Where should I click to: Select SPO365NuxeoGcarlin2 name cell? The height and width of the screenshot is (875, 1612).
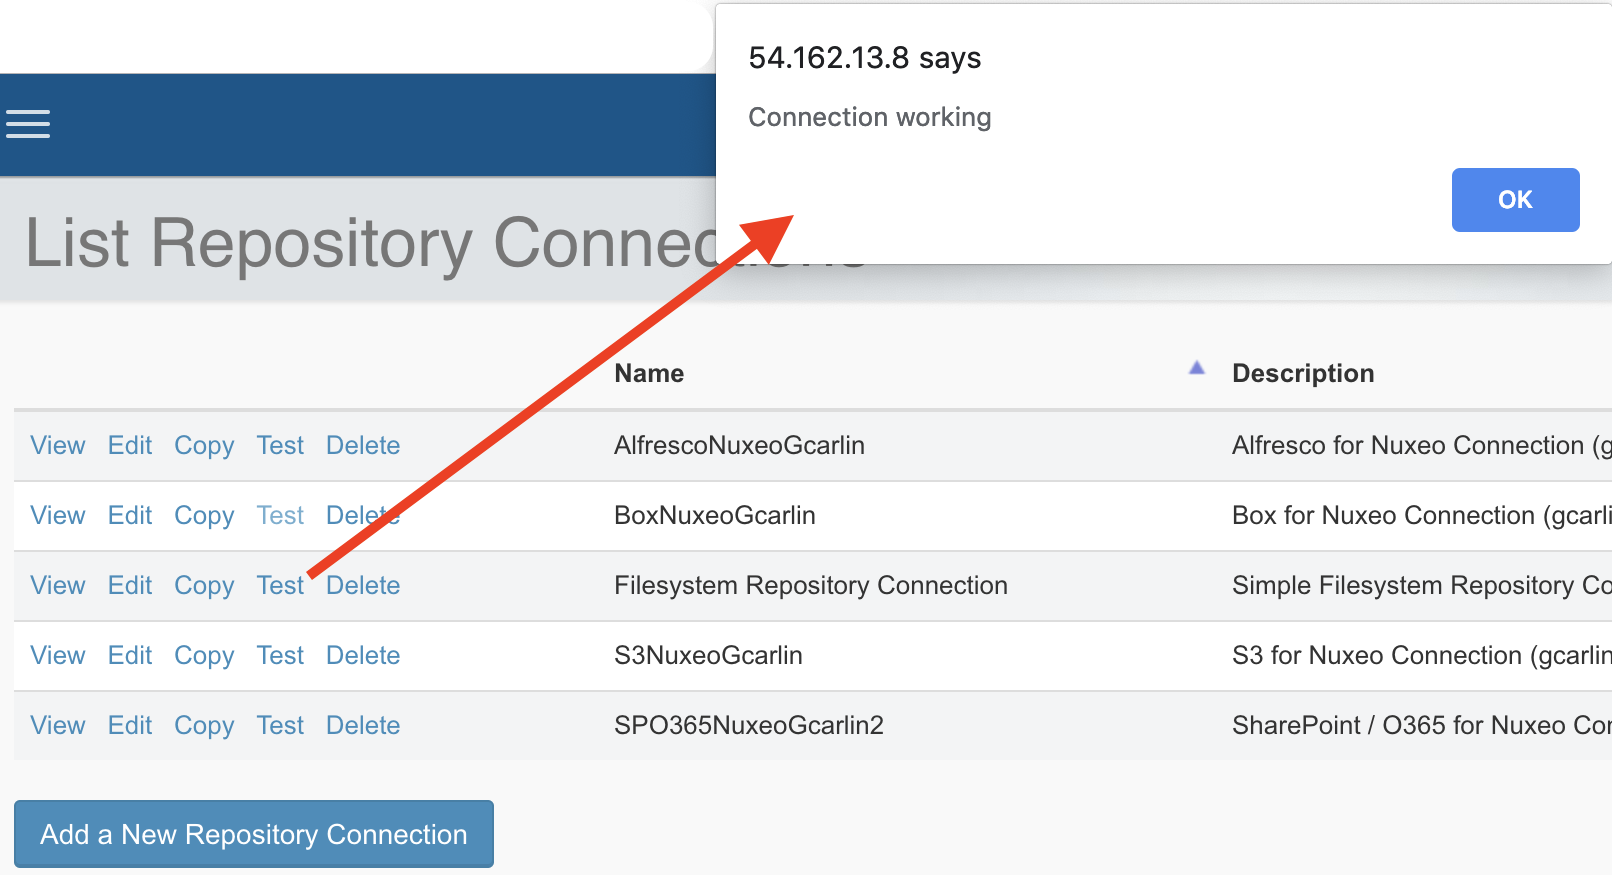coord(749,725)
